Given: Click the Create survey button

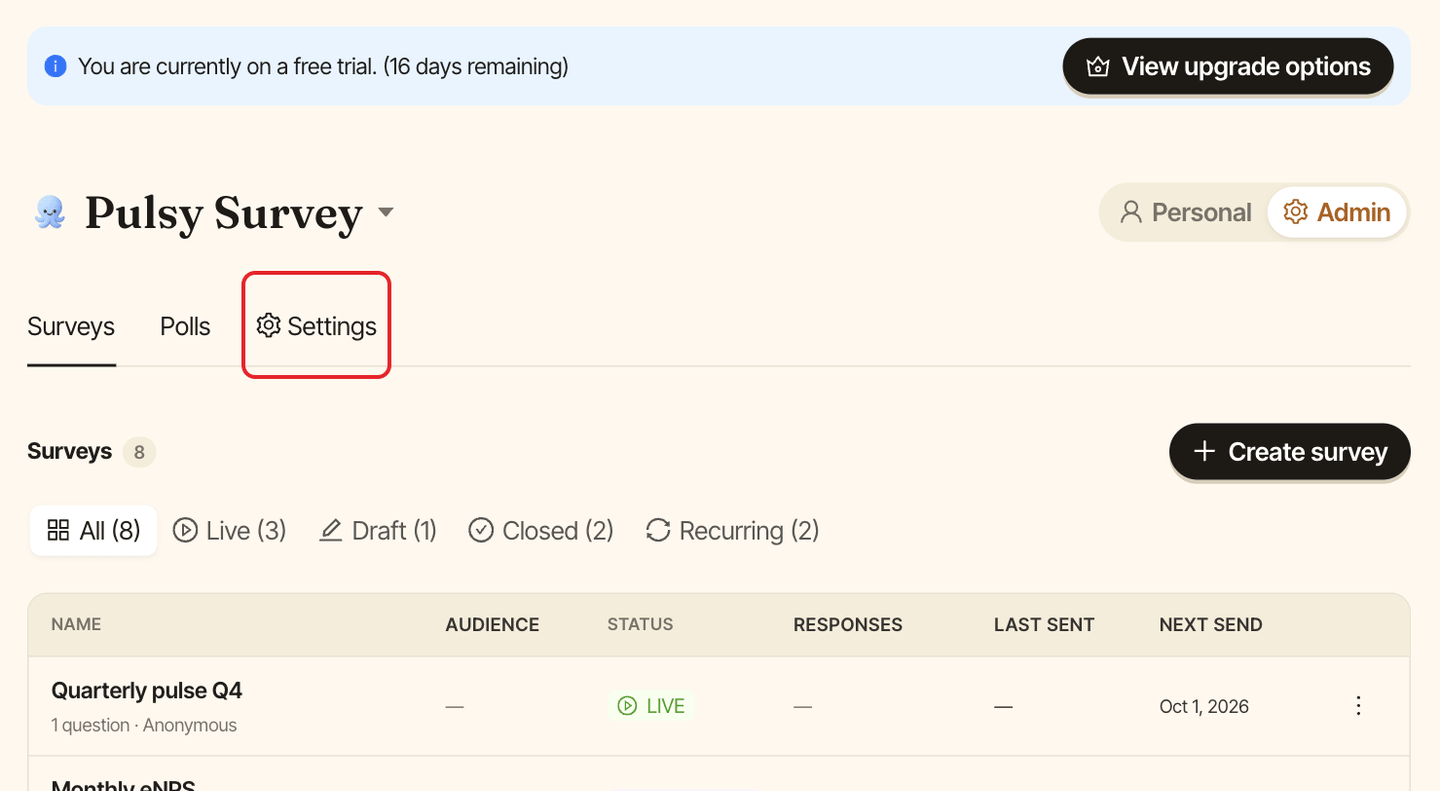Looking at the screenshot, I should [1290, 452].
